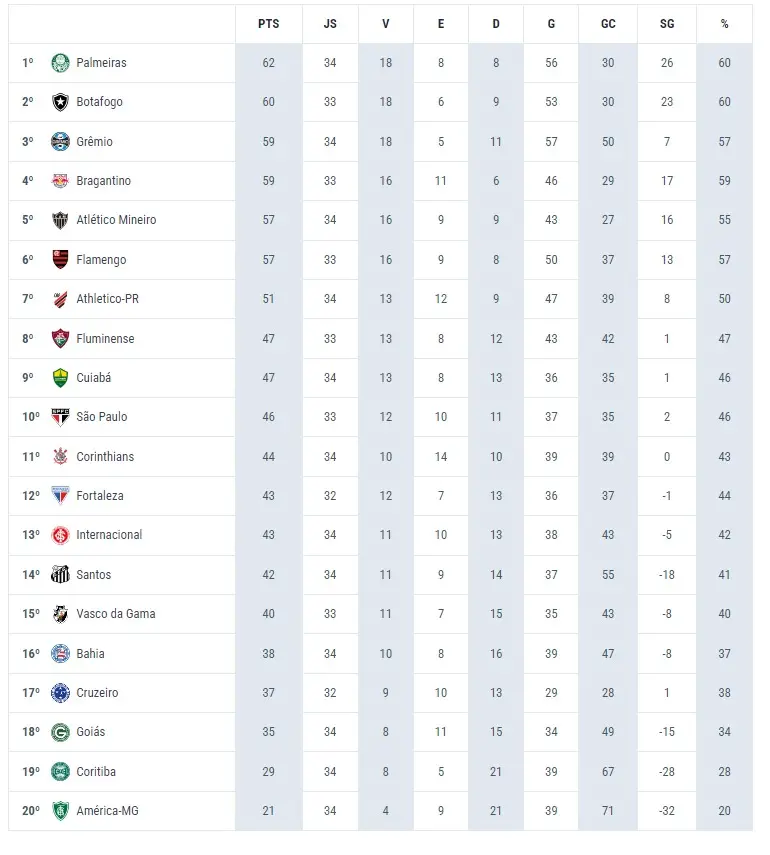Viewport: 770px width, 855px height.
Task: Open the Atlético Mineiro team link
Action: (116, 220)
